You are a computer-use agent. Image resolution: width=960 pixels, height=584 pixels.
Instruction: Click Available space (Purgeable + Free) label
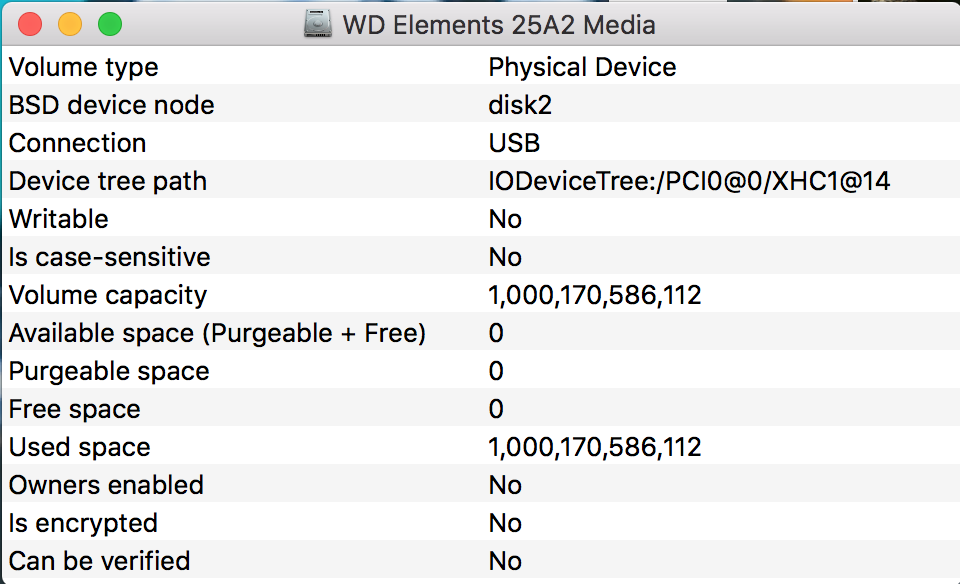[x=217, y=334]
